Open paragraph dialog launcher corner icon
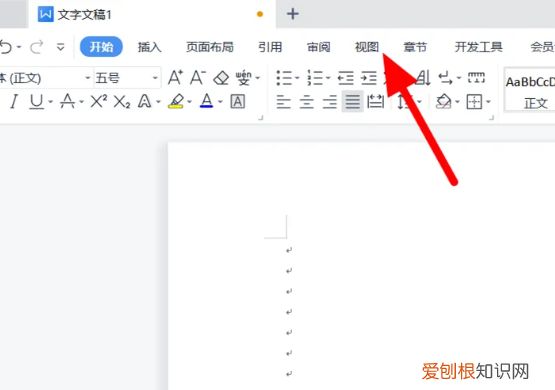555x390 pixels. coord(492,118)
